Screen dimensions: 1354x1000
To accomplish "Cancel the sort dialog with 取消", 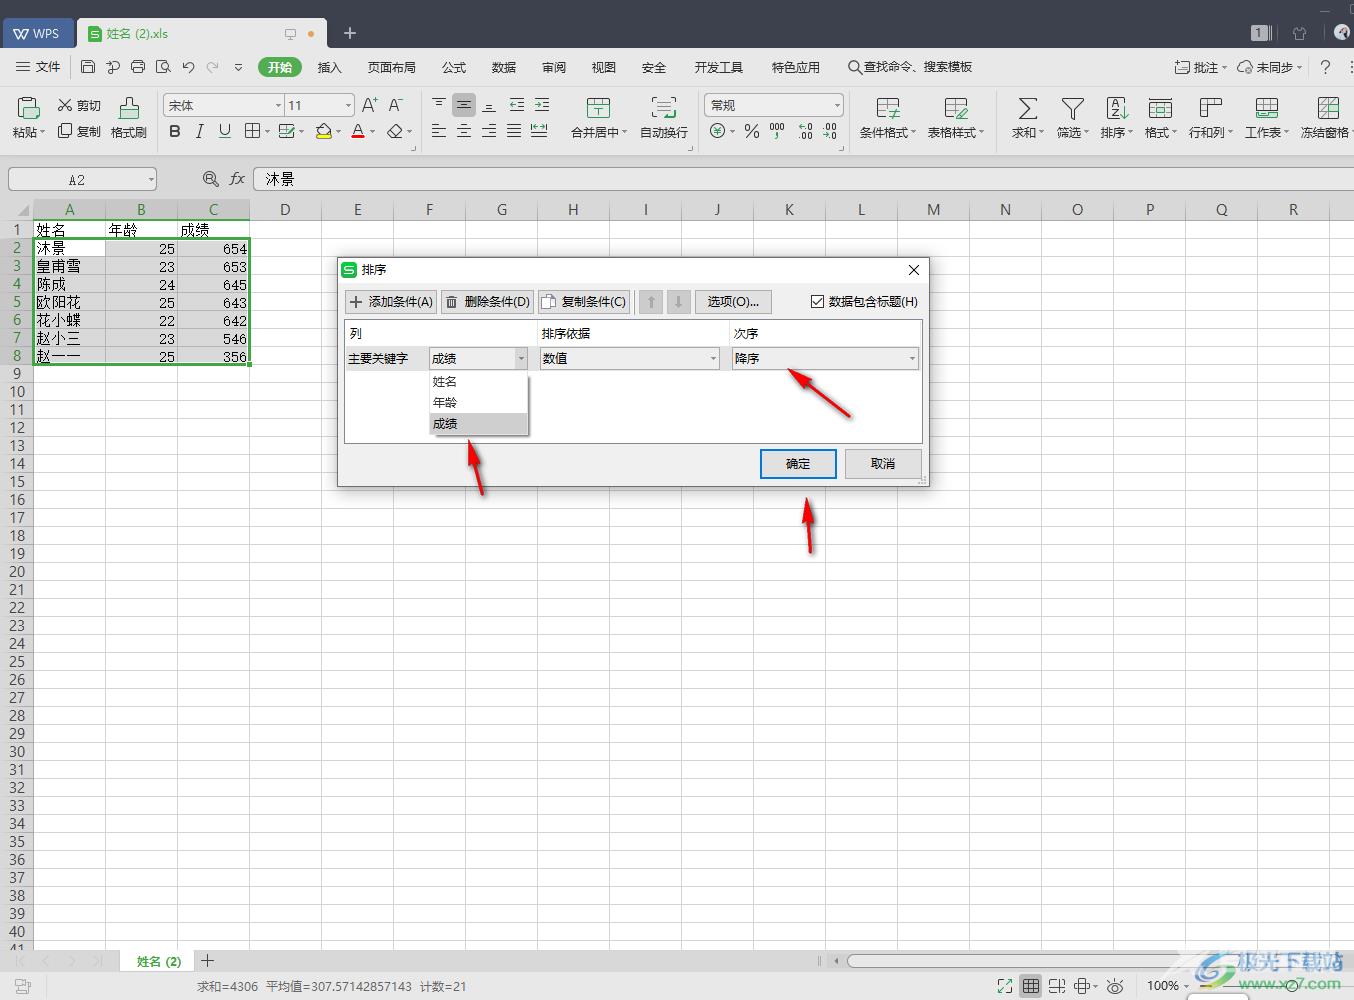I will pos(883,463).
